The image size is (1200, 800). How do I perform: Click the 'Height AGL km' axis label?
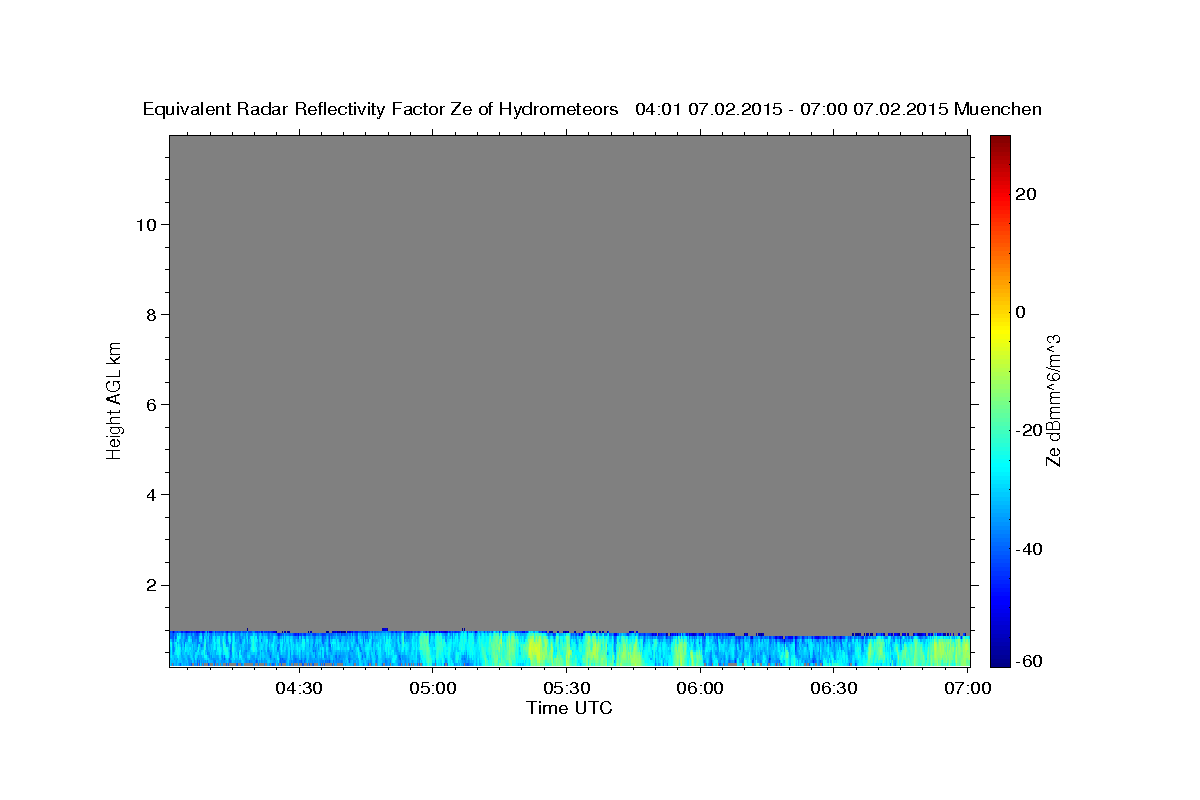pyautogui.click(x=114, y=399)
